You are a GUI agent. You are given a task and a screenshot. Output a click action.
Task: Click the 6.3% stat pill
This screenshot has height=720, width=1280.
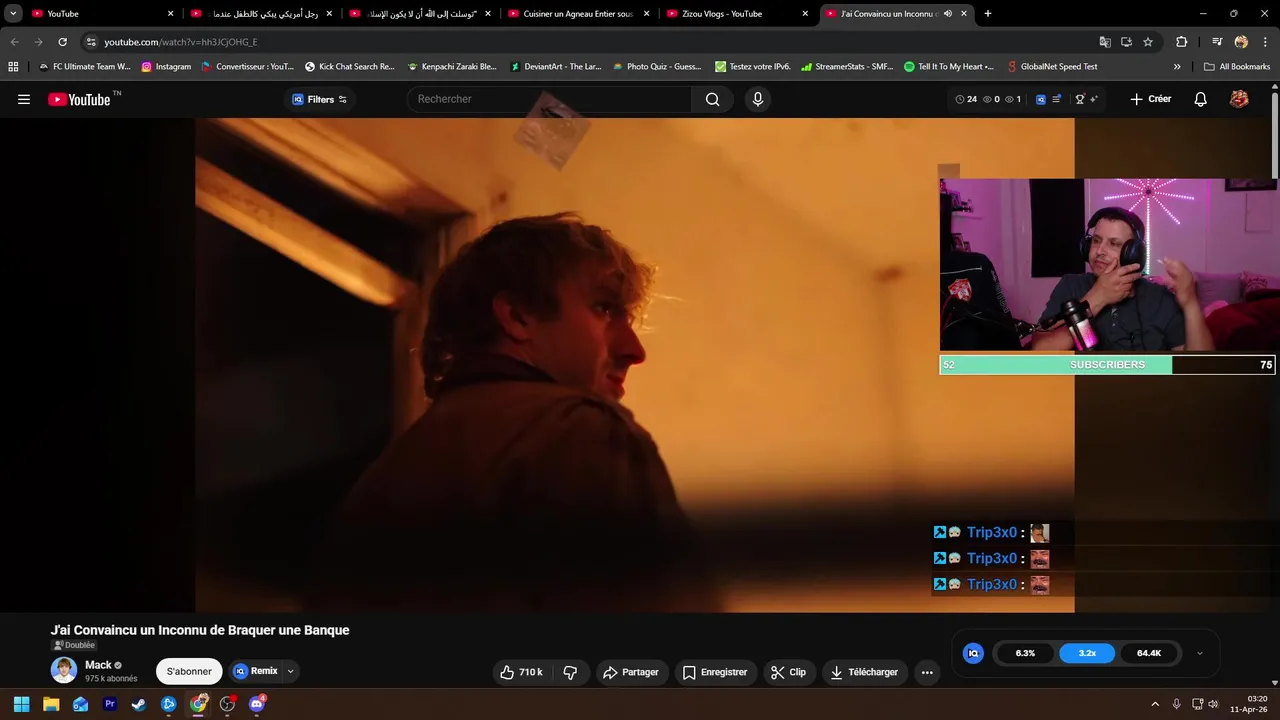coord(1025,653)
